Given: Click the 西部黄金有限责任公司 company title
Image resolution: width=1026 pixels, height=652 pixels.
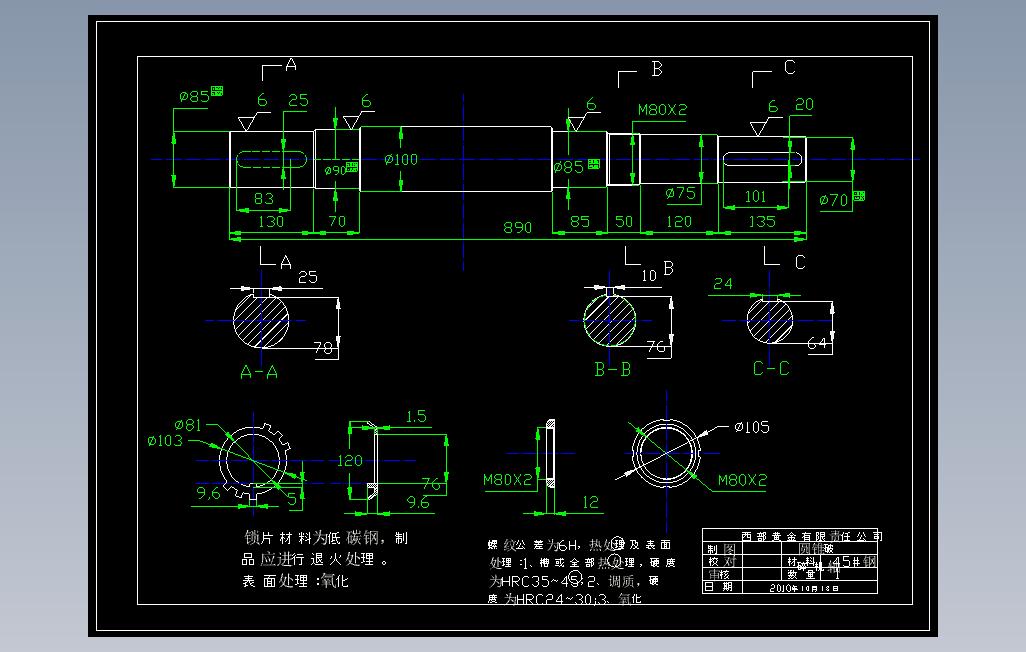Looking at the screenshot, I should [x=811, y=536].
